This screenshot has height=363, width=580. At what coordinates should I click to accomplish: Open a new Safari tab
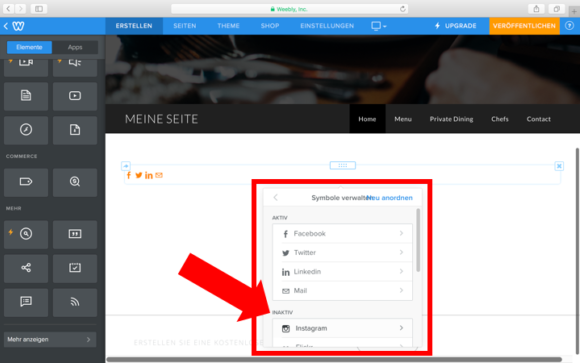click(x=574, y=12)
